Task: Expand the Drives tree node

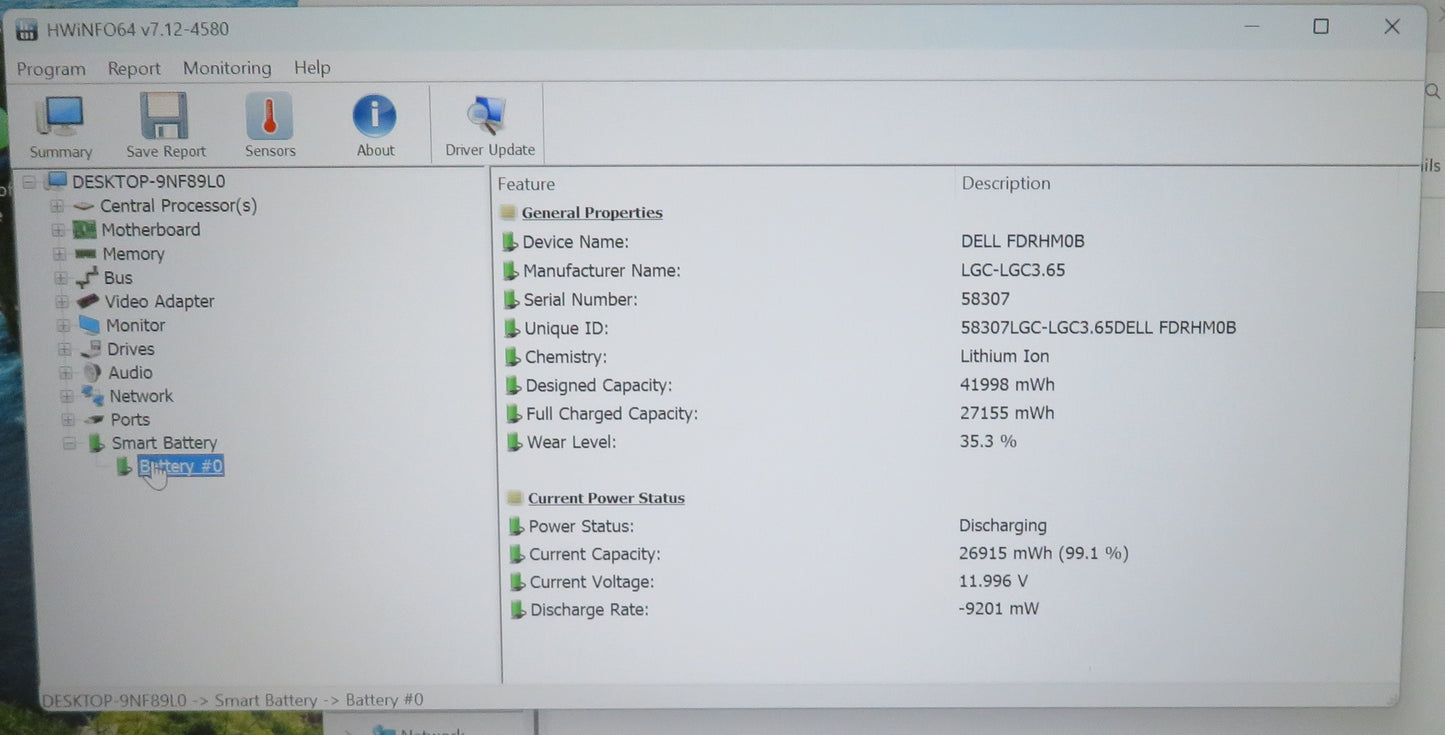Action: [x=65, y=348]
